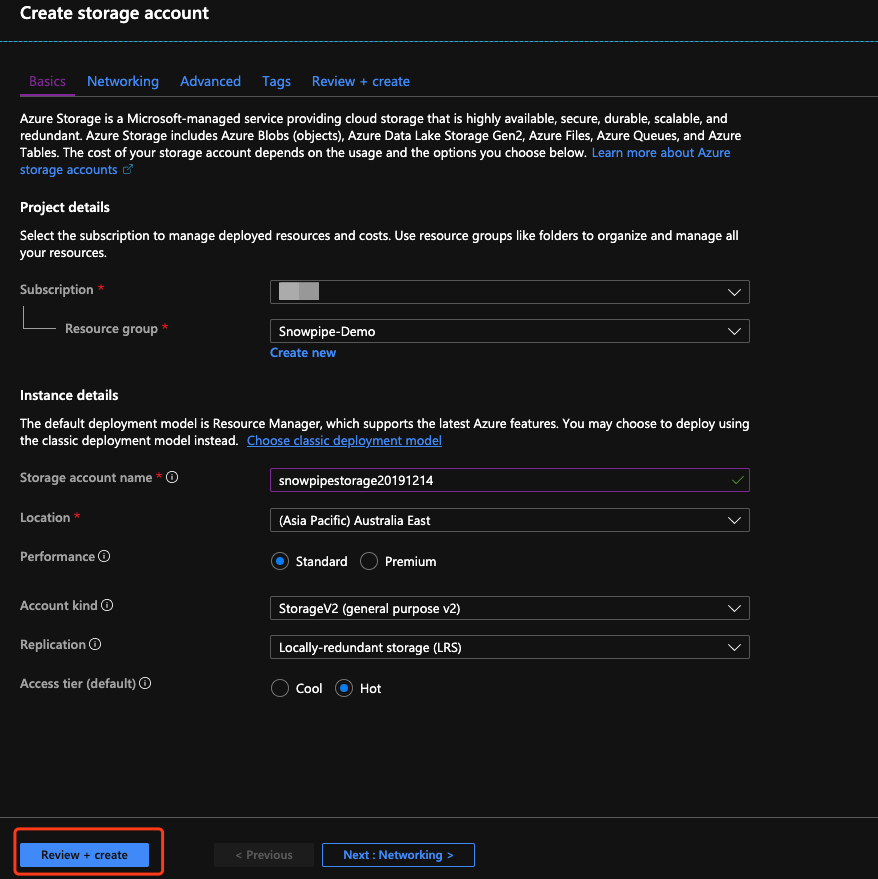Screen dimensions: 878x879
Task: Click Create new resource group link
Action: [x=303, y=353]
